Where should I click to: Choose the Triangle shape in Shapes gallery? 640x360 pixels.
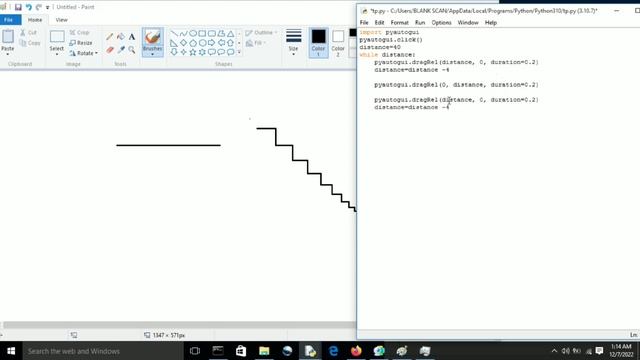(231, 33)
